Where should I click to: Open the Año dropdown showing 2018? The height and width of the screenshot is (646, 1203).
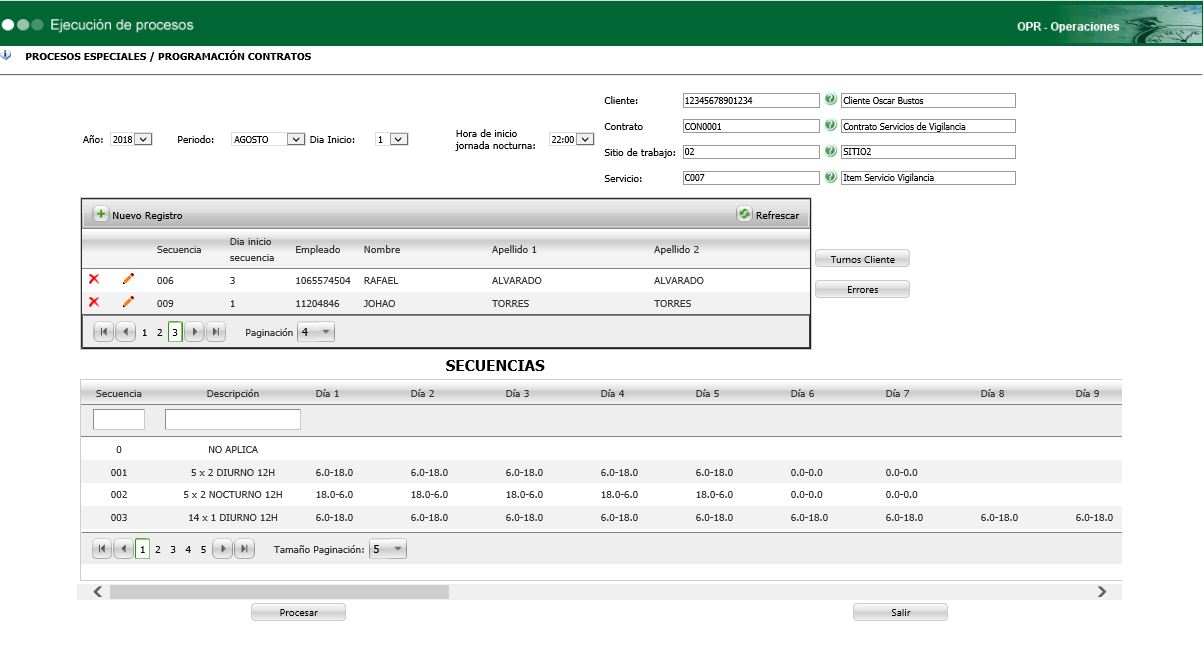pos(132,139)
